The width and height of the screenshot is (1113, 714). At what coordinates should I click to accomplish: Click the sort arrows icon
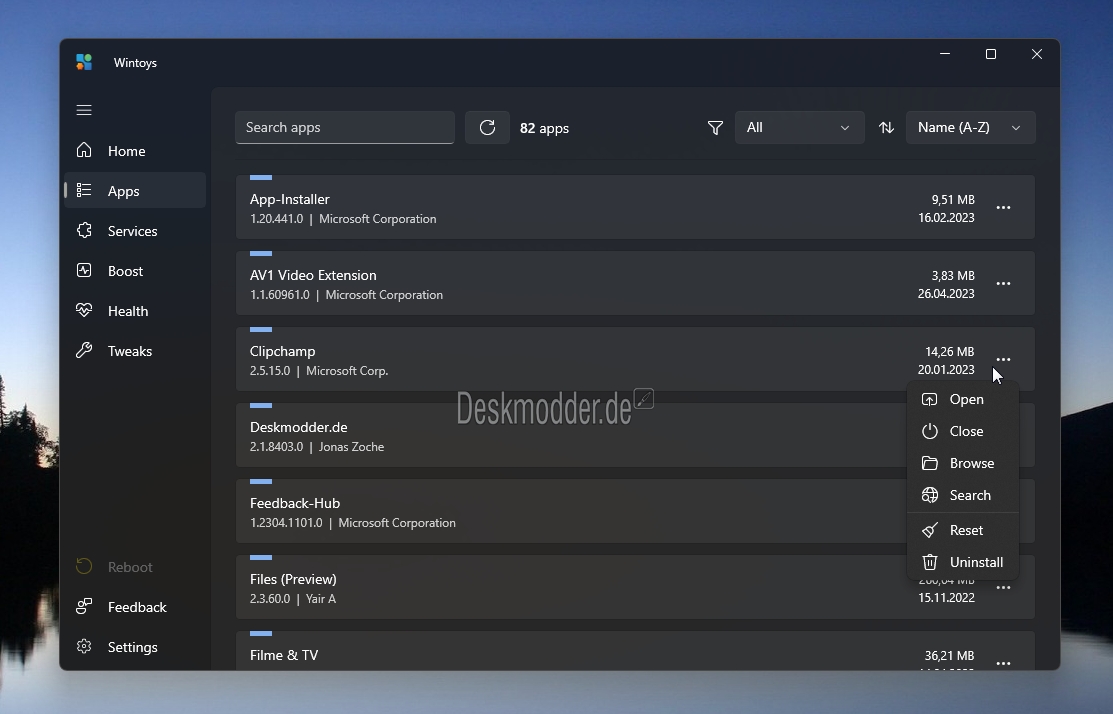pos(887,128)
